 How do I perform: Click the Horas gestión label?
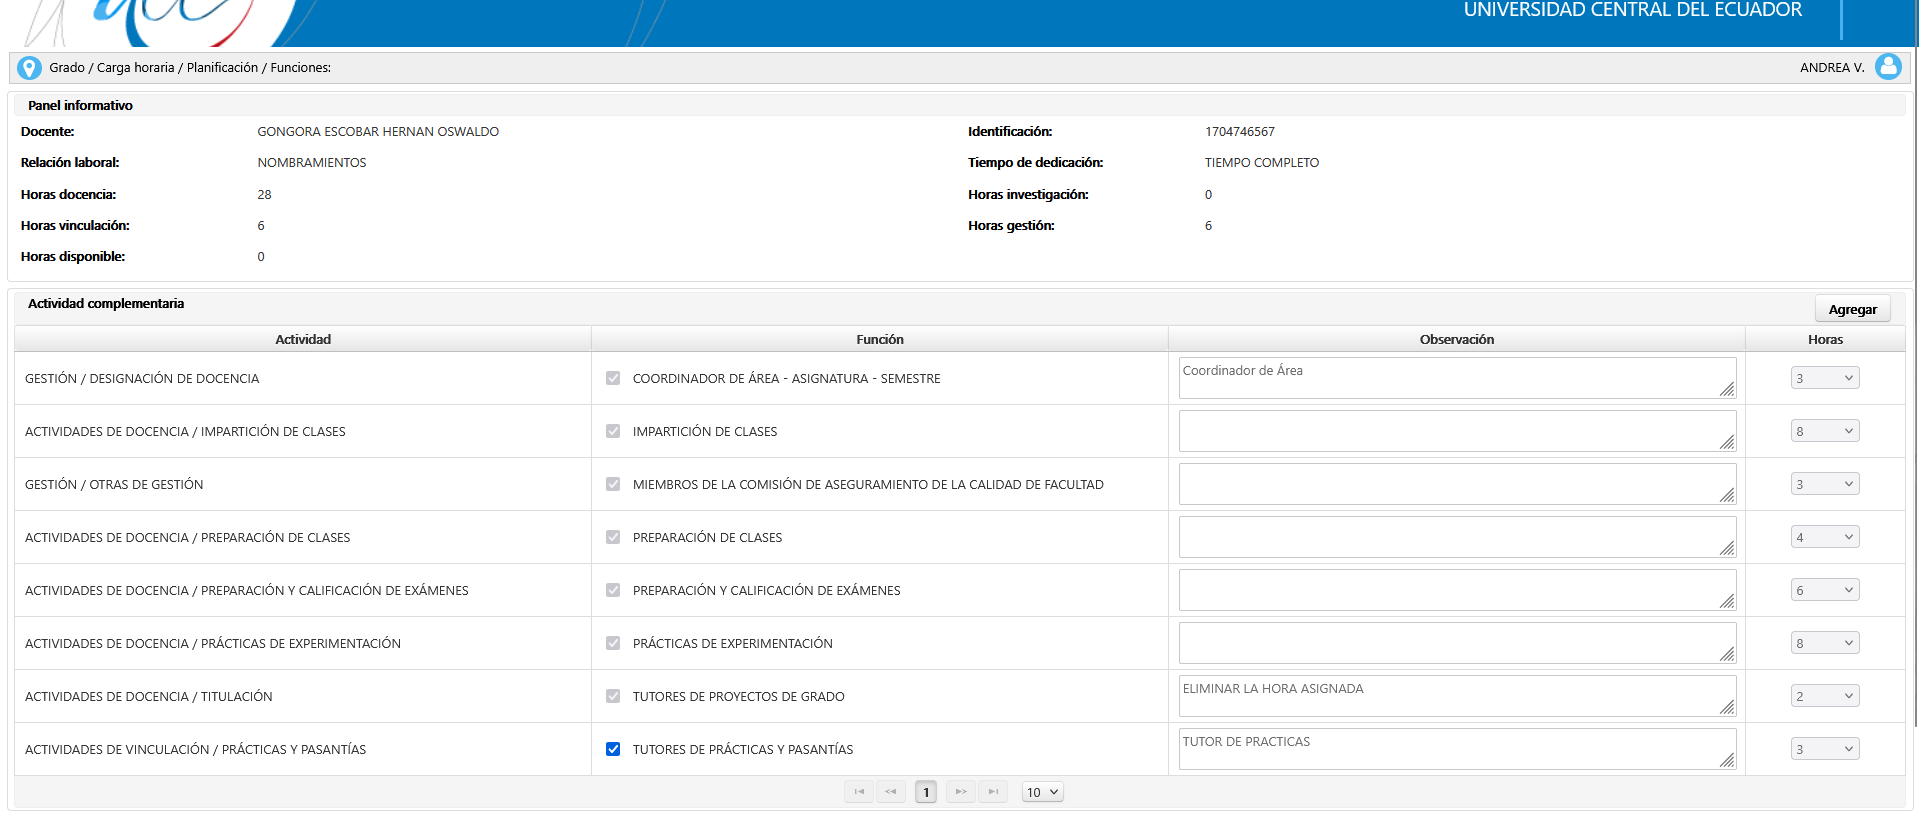point(1011,225)
